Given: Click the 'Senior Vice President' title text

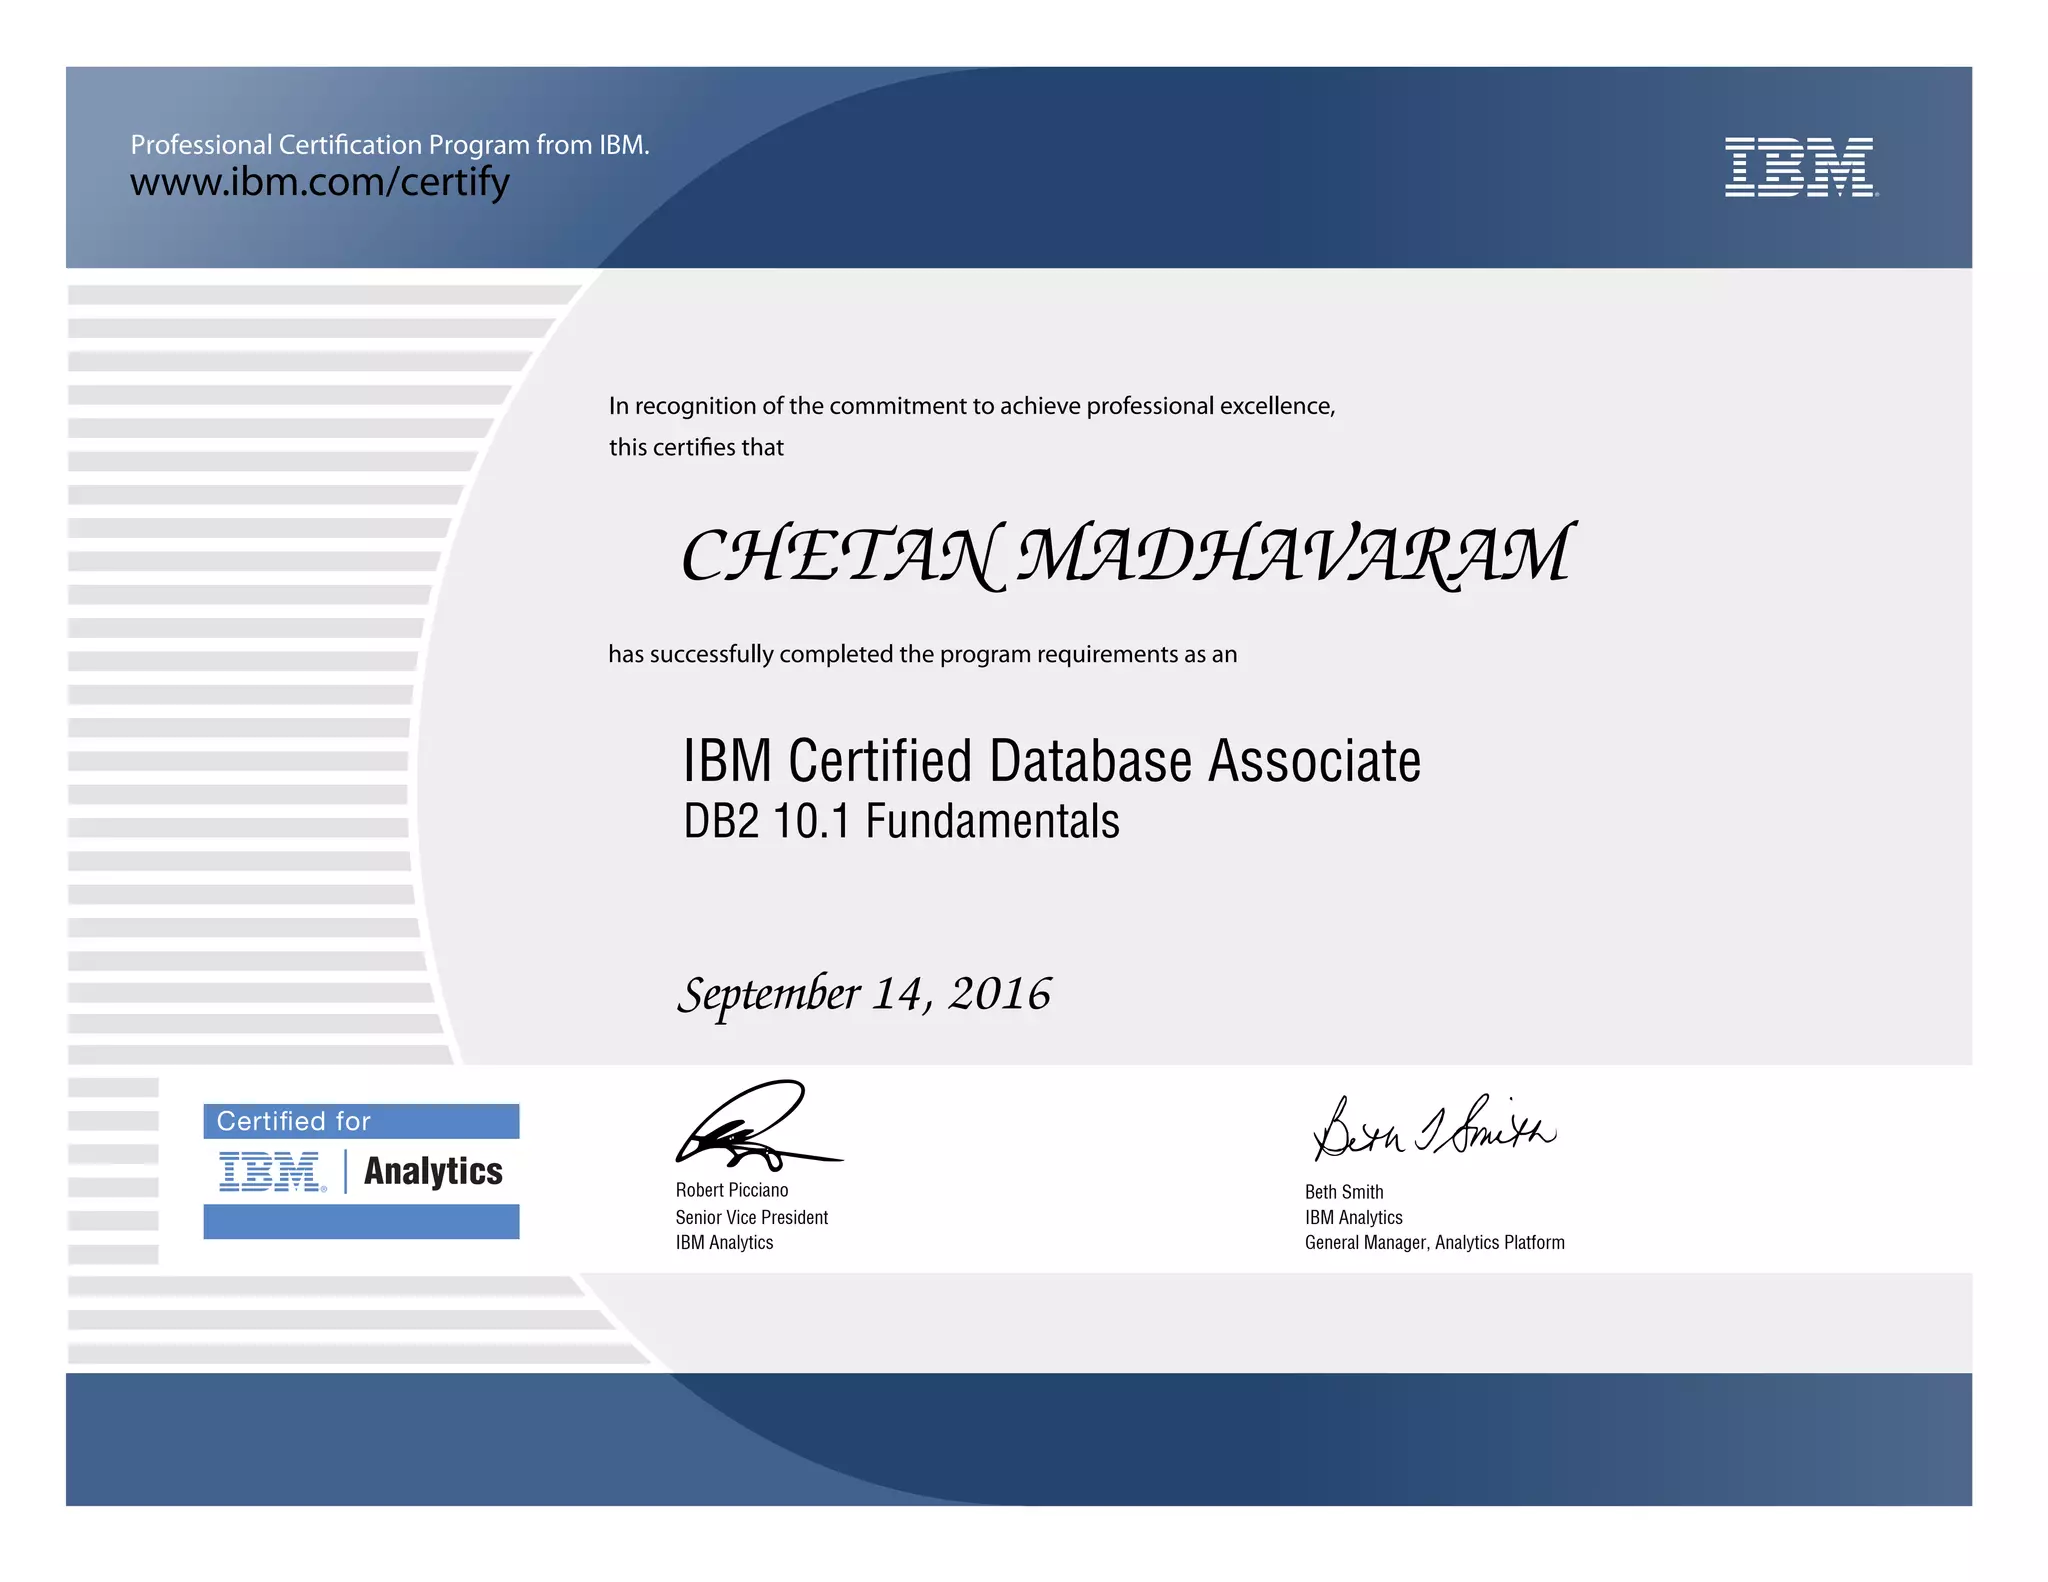Looking at the screenshot, I should click(x=752, y=1217).
